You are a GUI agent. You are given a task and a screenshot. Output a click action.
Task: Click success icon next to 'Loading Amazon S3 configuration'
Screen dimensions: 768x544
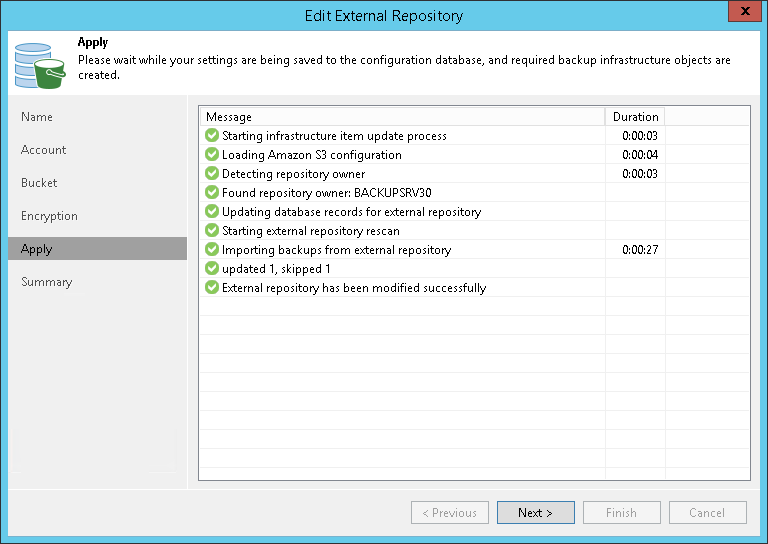[x=212, y=155]
